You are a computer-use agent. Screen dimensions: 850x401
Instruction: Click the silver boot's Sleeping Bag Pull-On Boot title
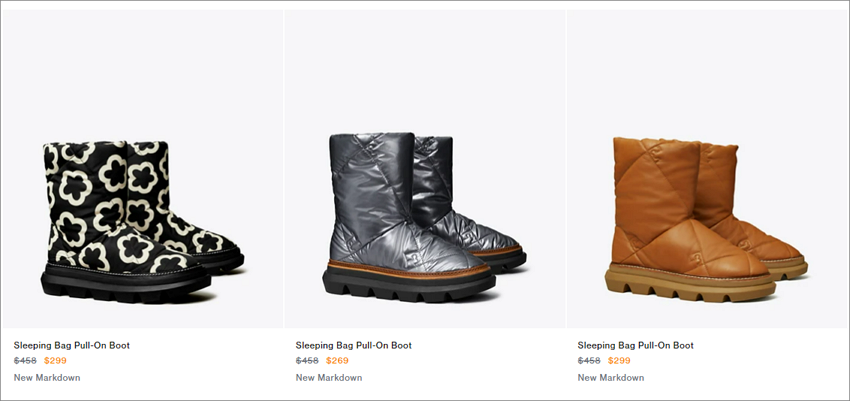[x=353, y=345]
